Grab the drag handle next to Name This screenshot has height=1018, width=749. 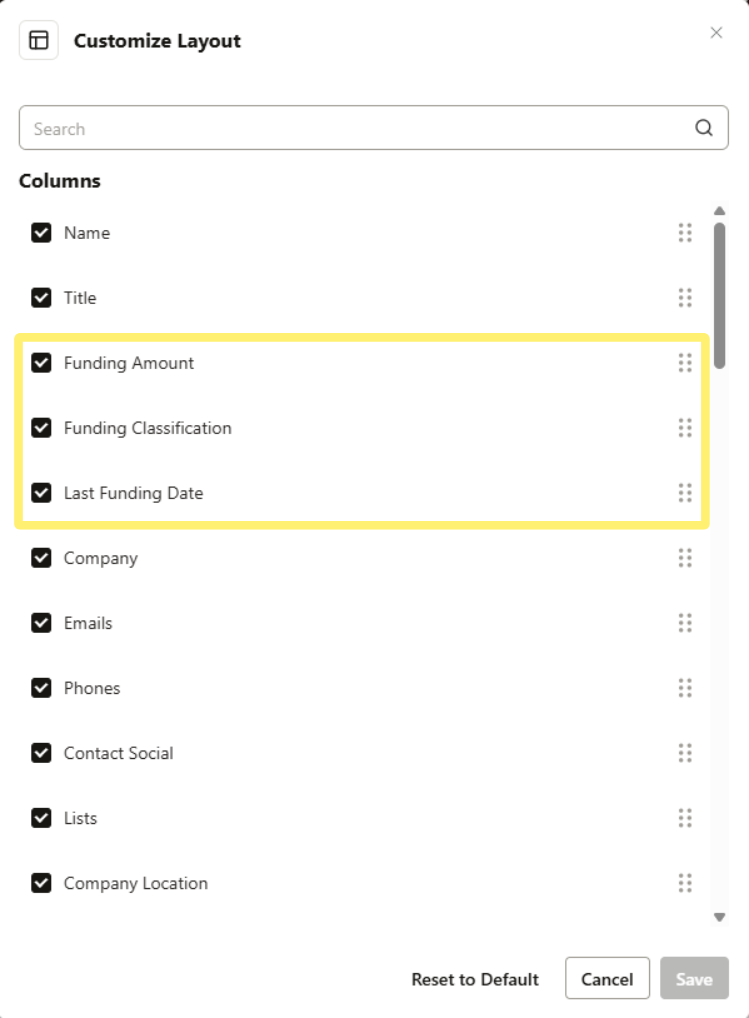click(686, 232)
